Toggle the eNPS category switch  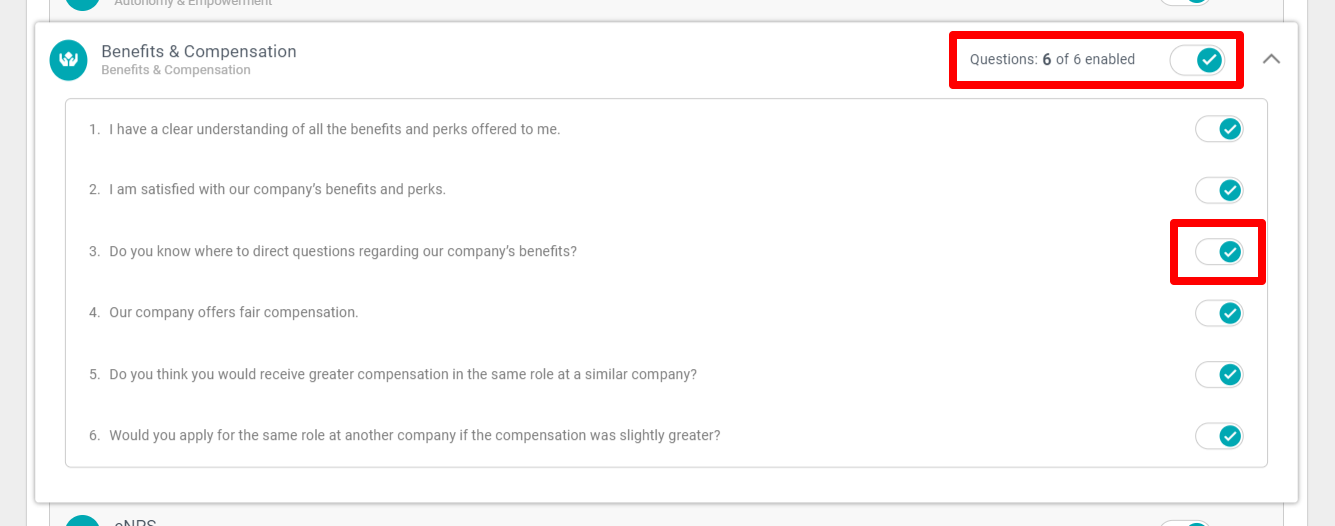pos(1185,522)
